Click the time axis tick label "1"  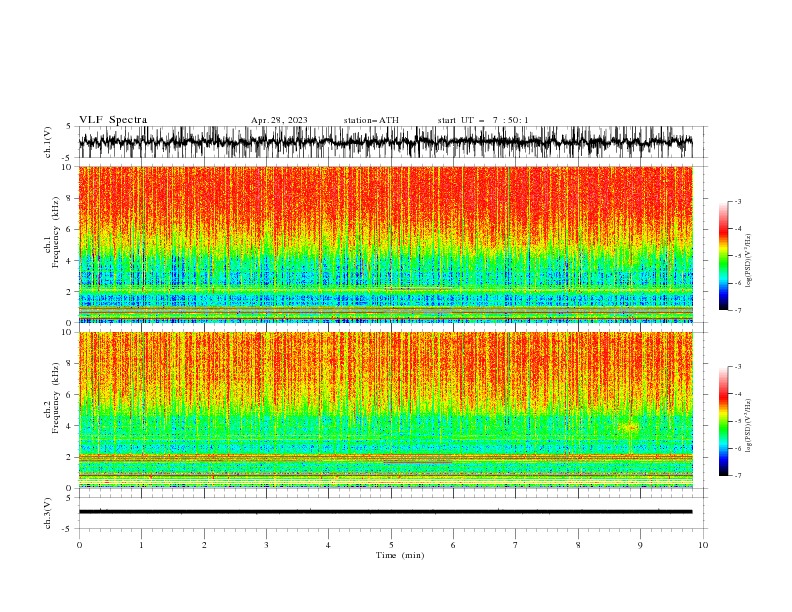141,545
